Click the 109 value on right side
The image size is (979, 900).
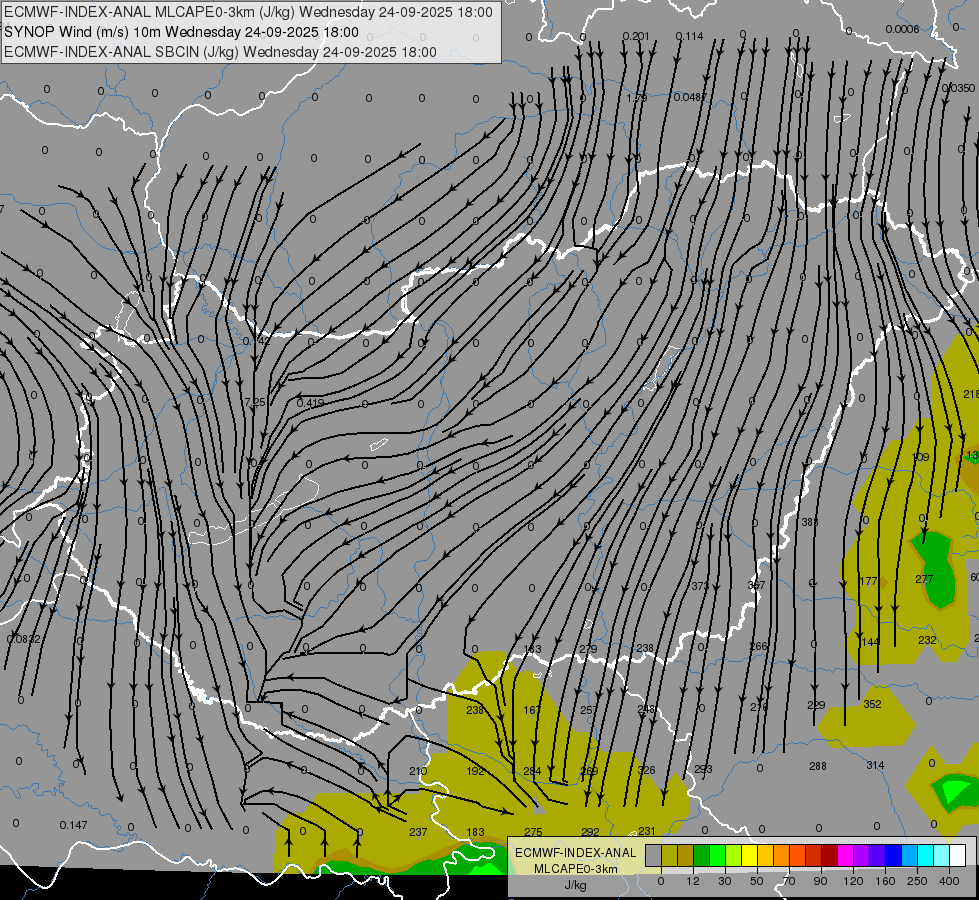(921, 457)
